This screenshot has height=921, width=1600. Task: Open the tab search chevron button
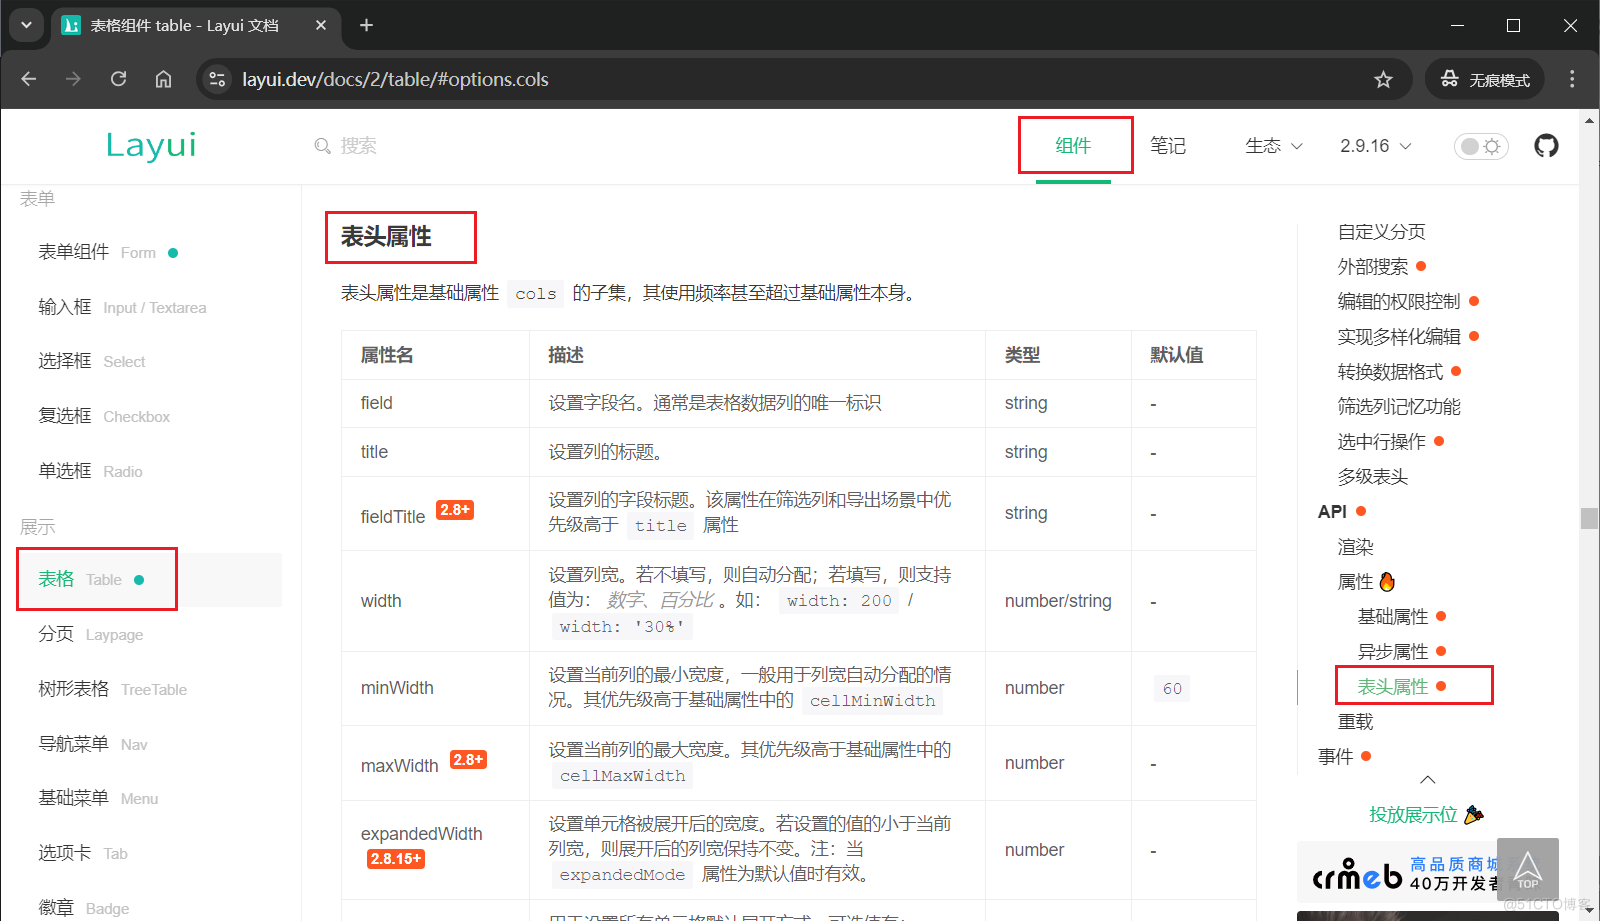tap(26, 25)
